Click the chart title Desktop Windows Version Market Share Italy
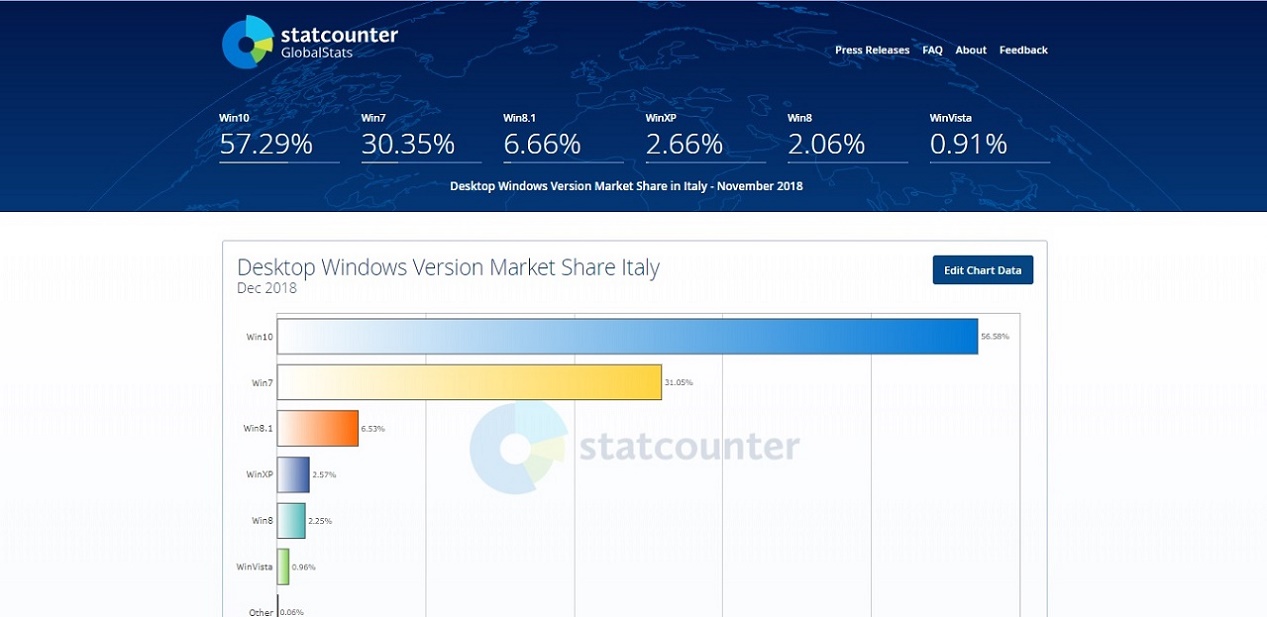Viewport: 1267px width, 617px height. pos(448,268)
